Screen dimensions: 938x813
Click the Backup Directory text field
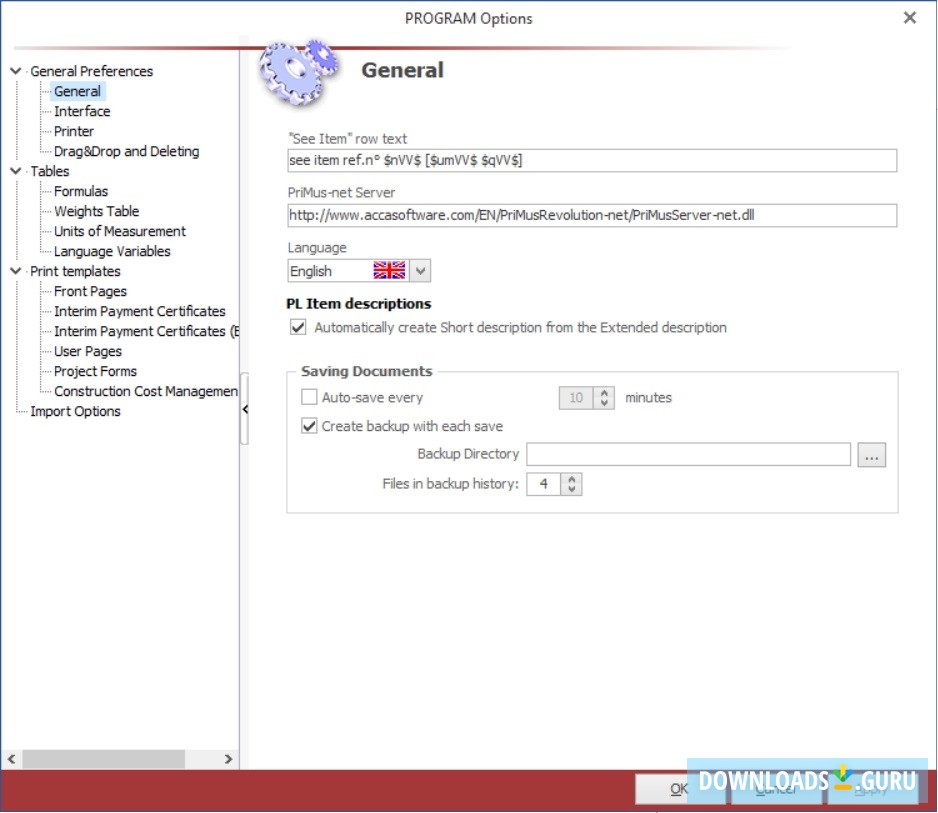[x=689, y=455]
